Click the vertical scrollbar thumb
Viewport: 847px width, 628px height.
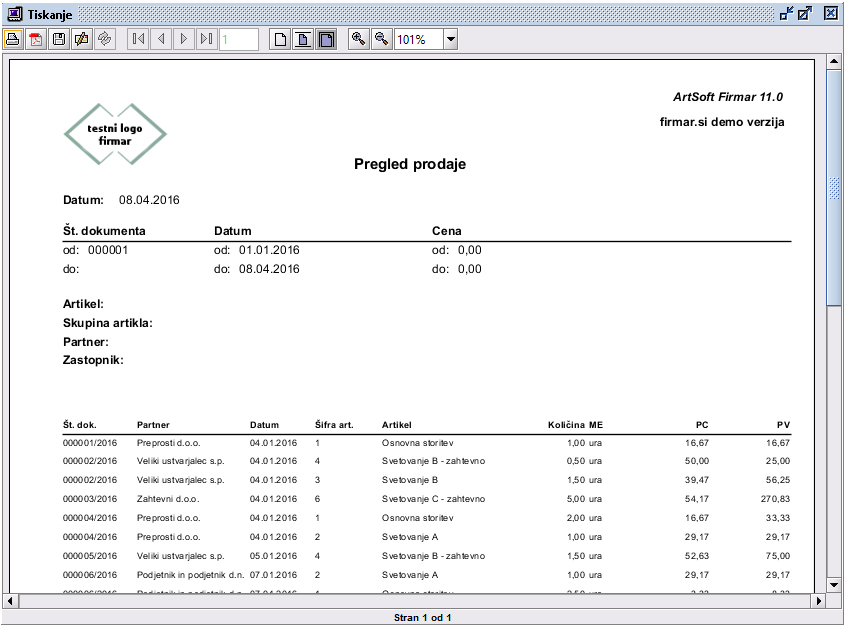pos(834,187)
